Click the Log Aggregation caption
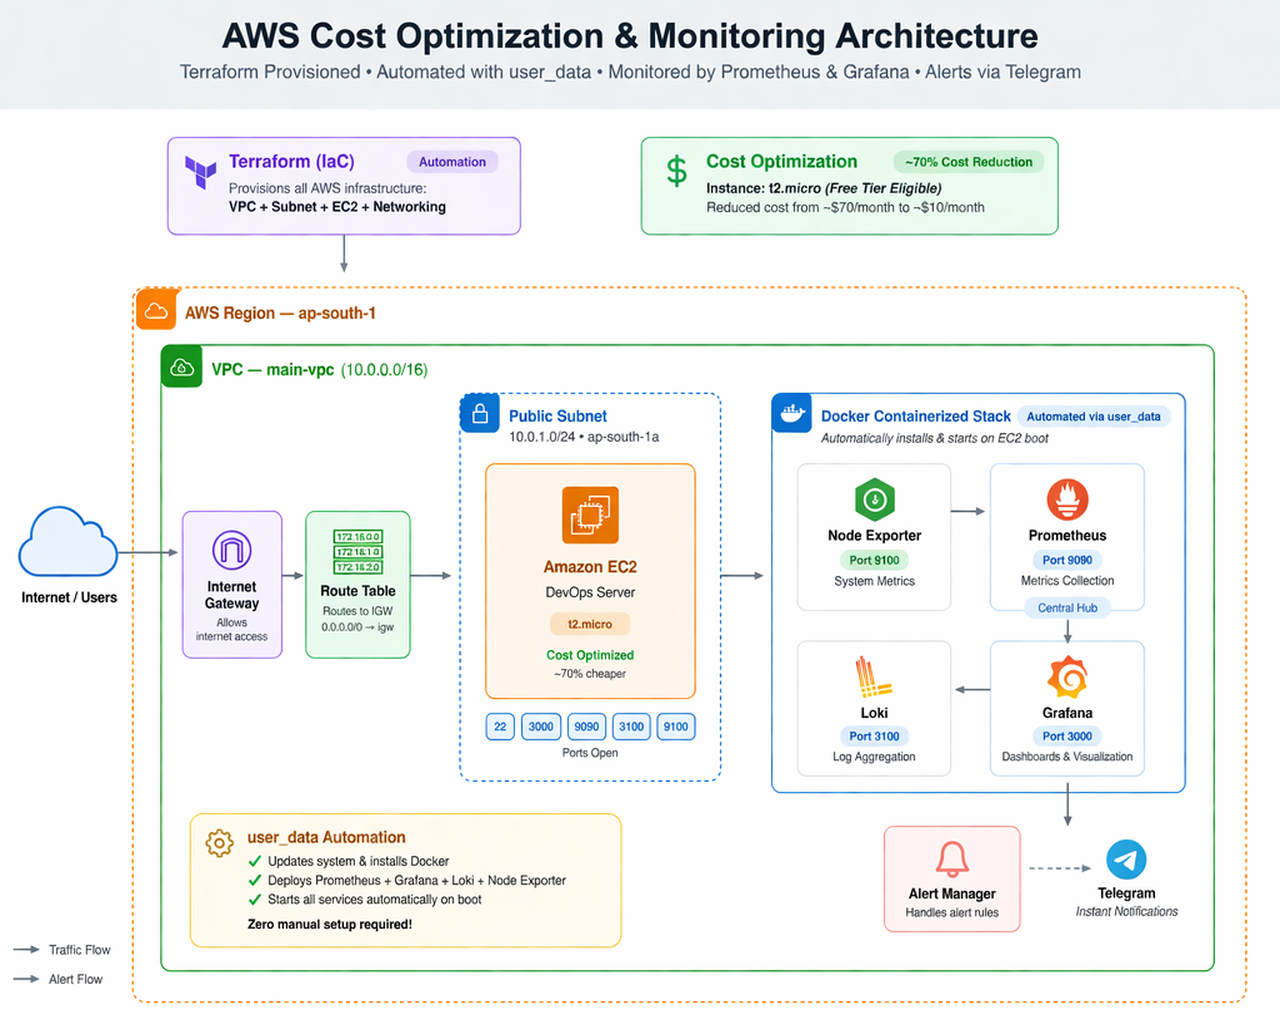 tap(874, 757)
